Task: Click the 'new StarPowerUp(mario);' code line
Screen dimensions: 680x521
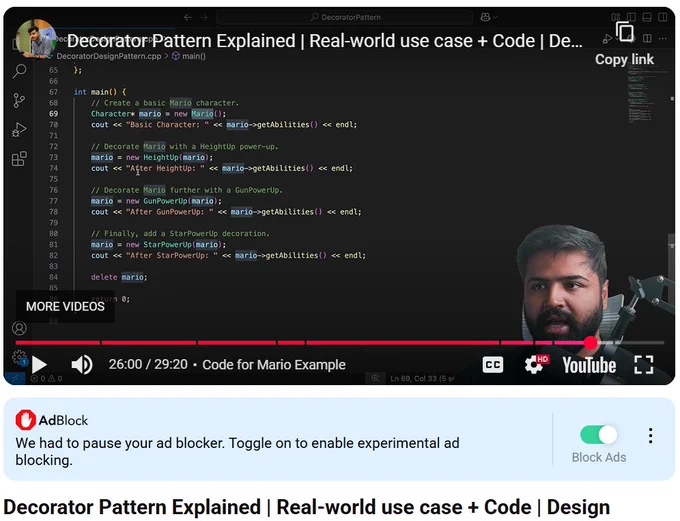Action: [158, 245]
